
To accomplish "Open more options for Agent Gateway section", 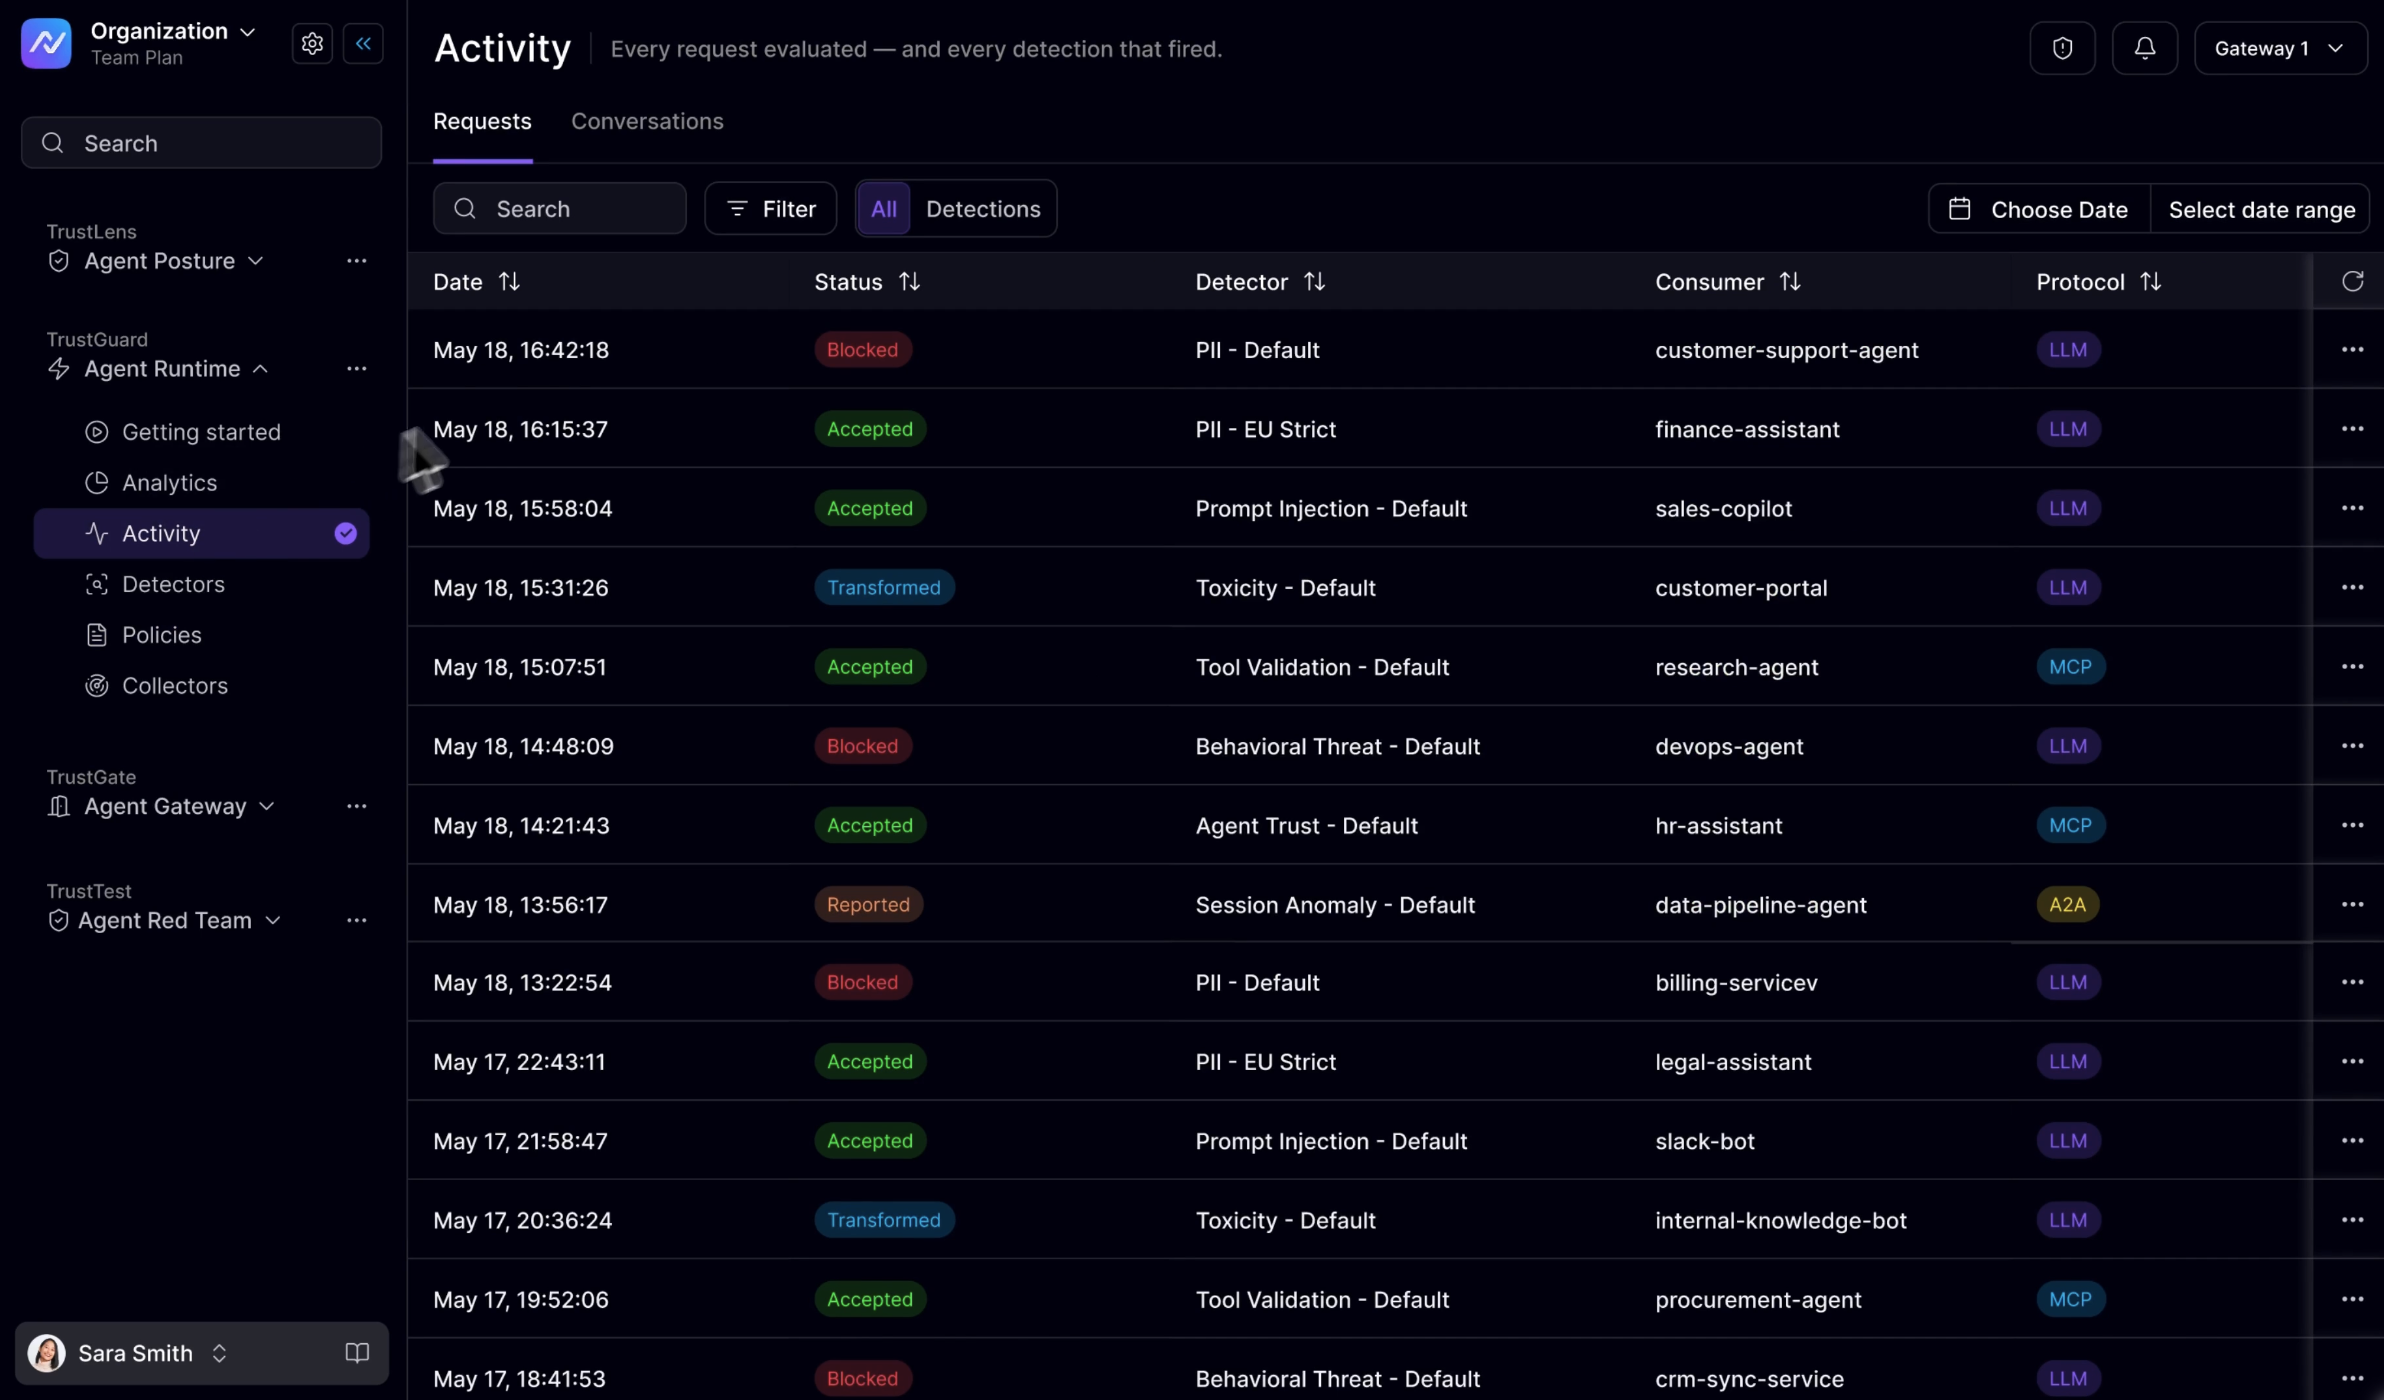I will [357, 806].
